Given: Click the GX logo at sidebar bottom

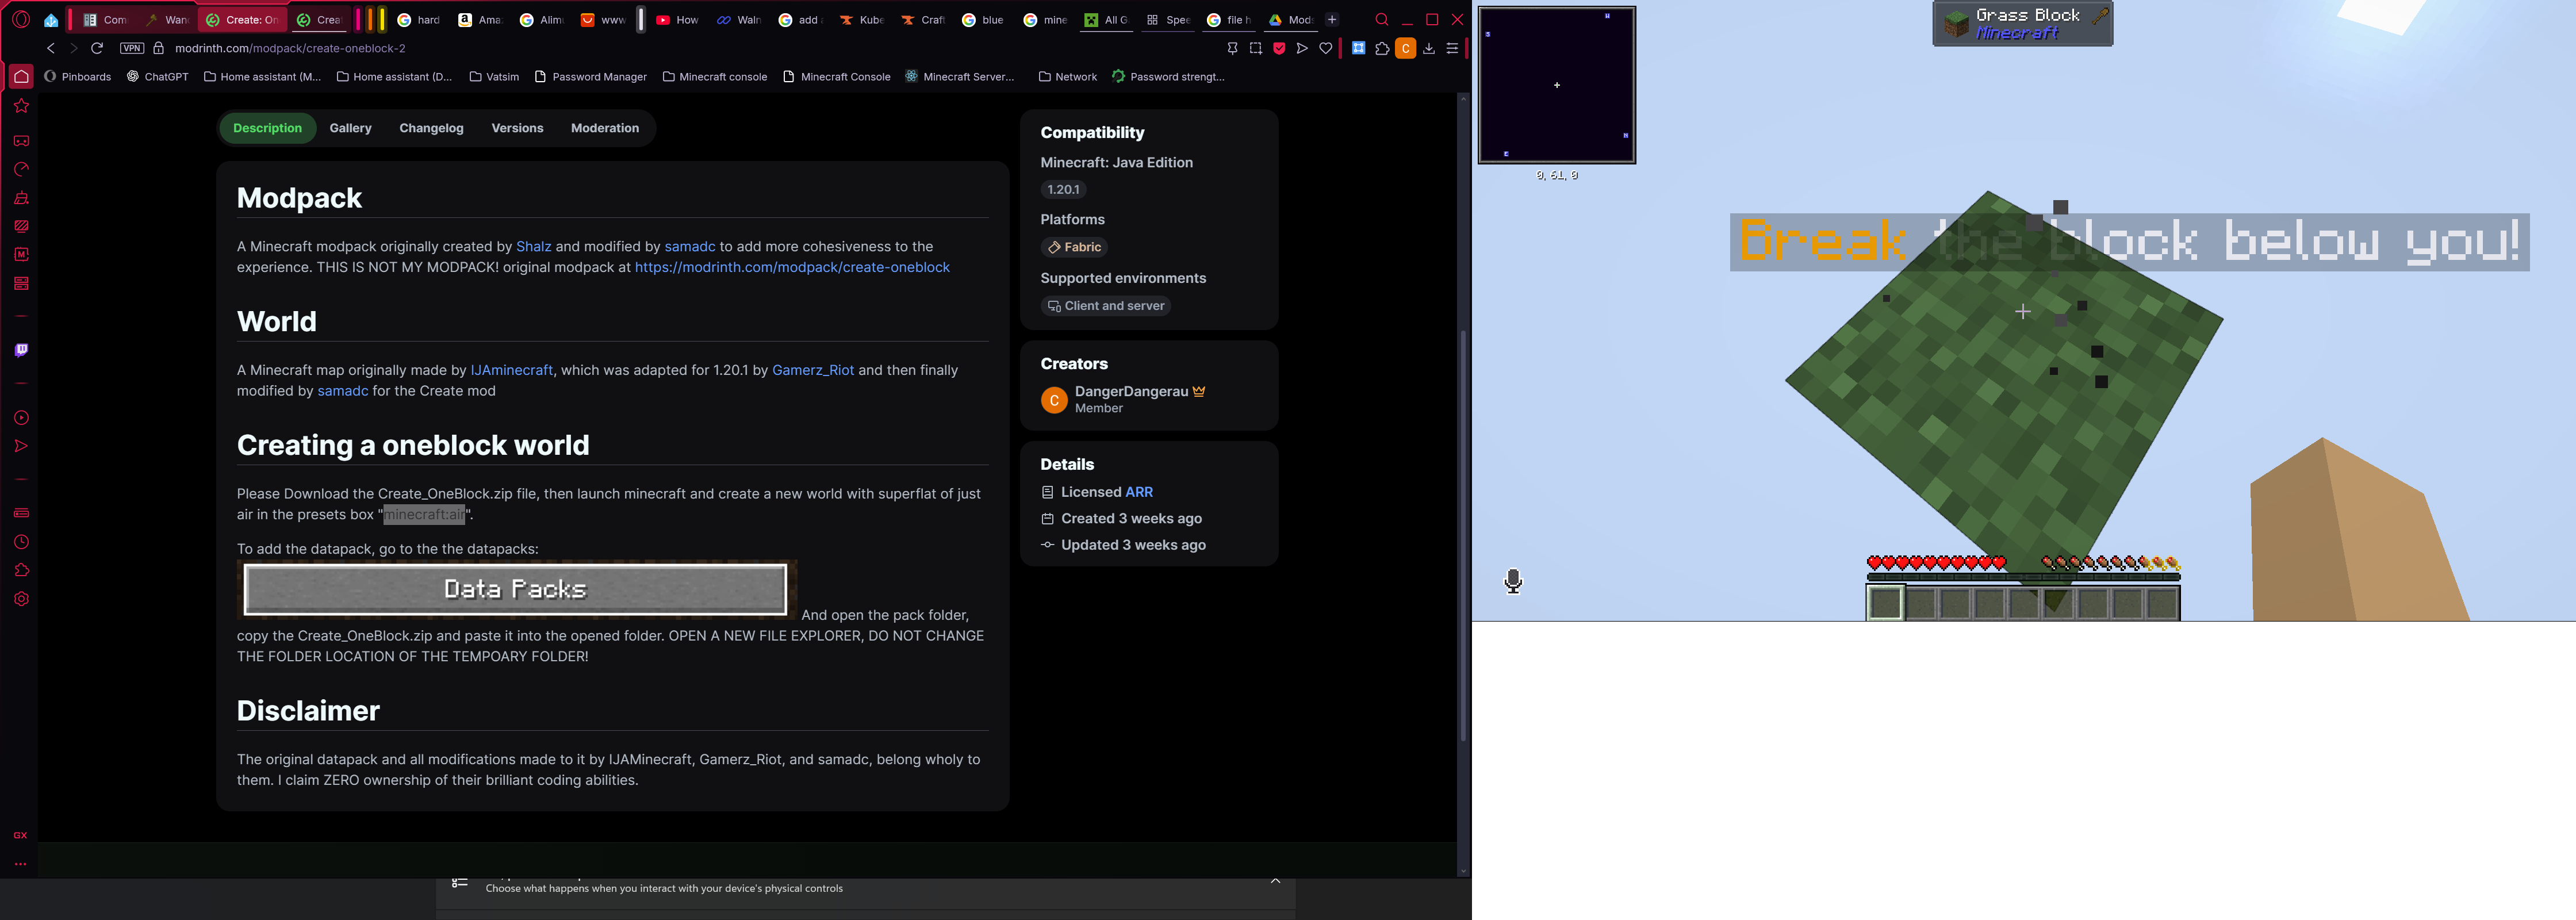Looking at the screenshot, I should pyautogui.click(x=20, y=835).
